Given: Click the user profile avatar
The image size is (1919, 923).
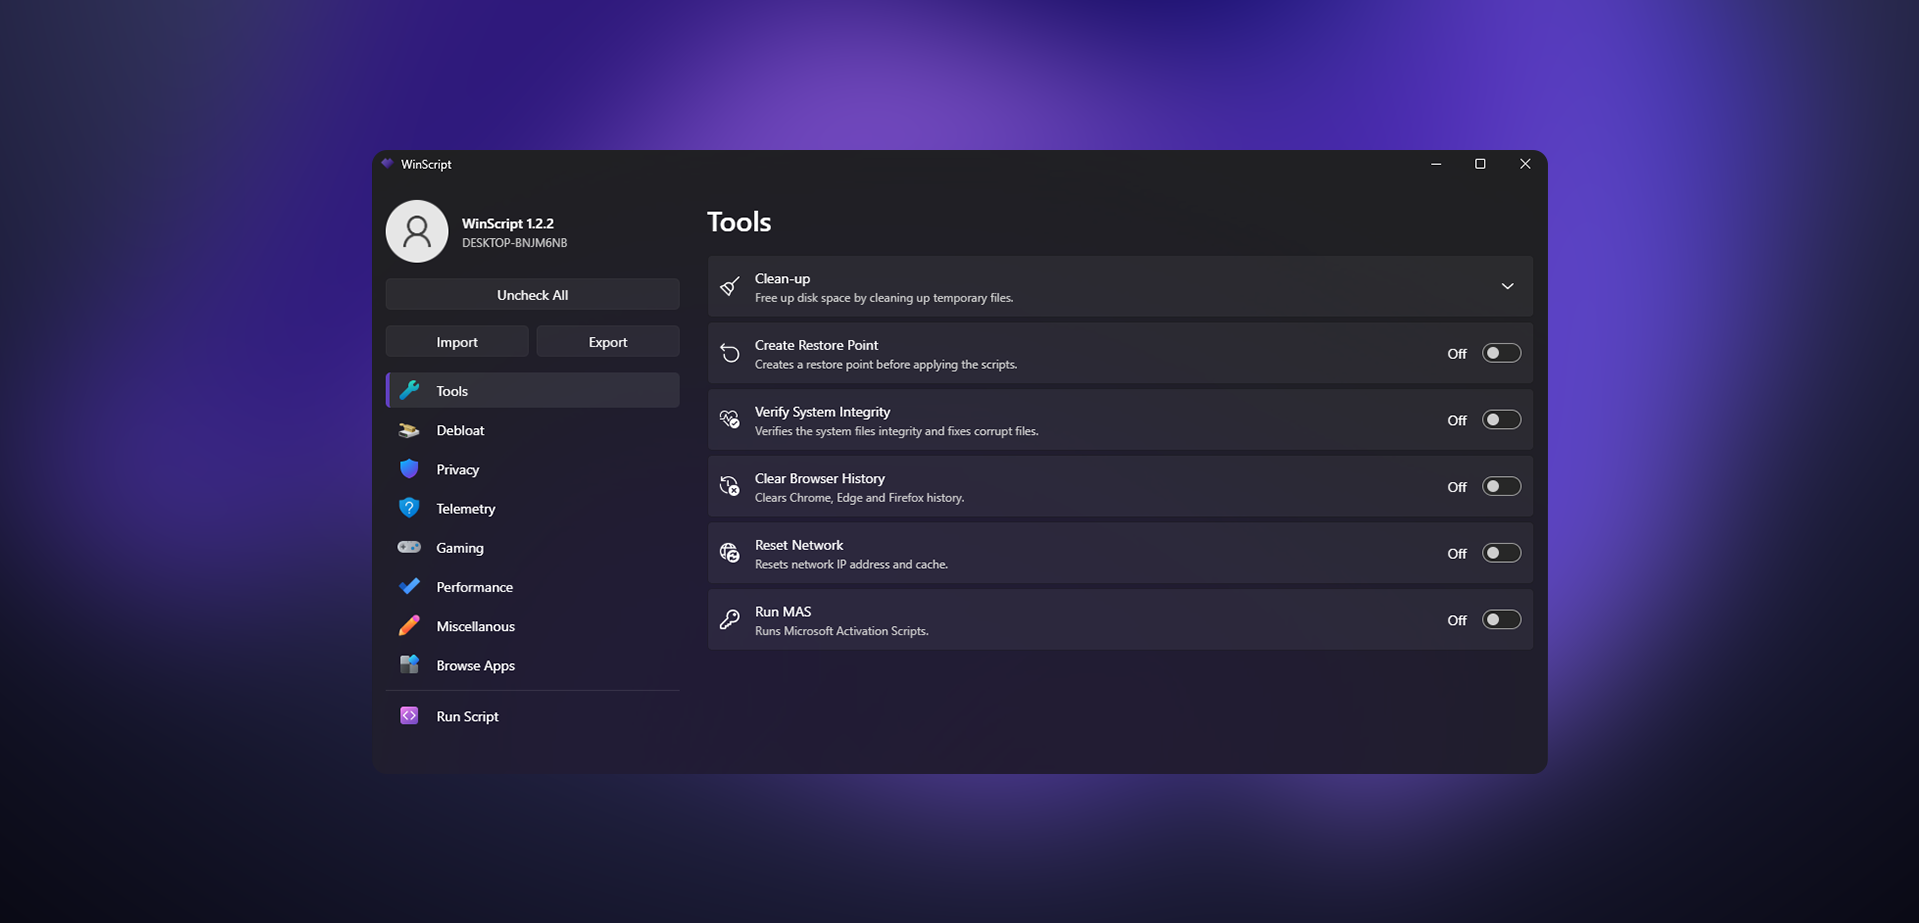Looking at the screenshot, I should point(417,231).
